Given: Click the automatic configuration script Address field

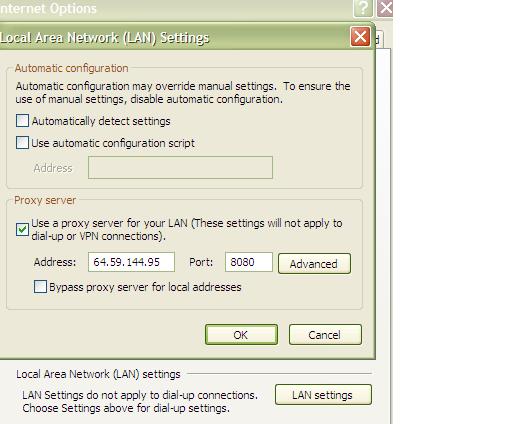Looking at the screenshot, I should coord(180,167).
